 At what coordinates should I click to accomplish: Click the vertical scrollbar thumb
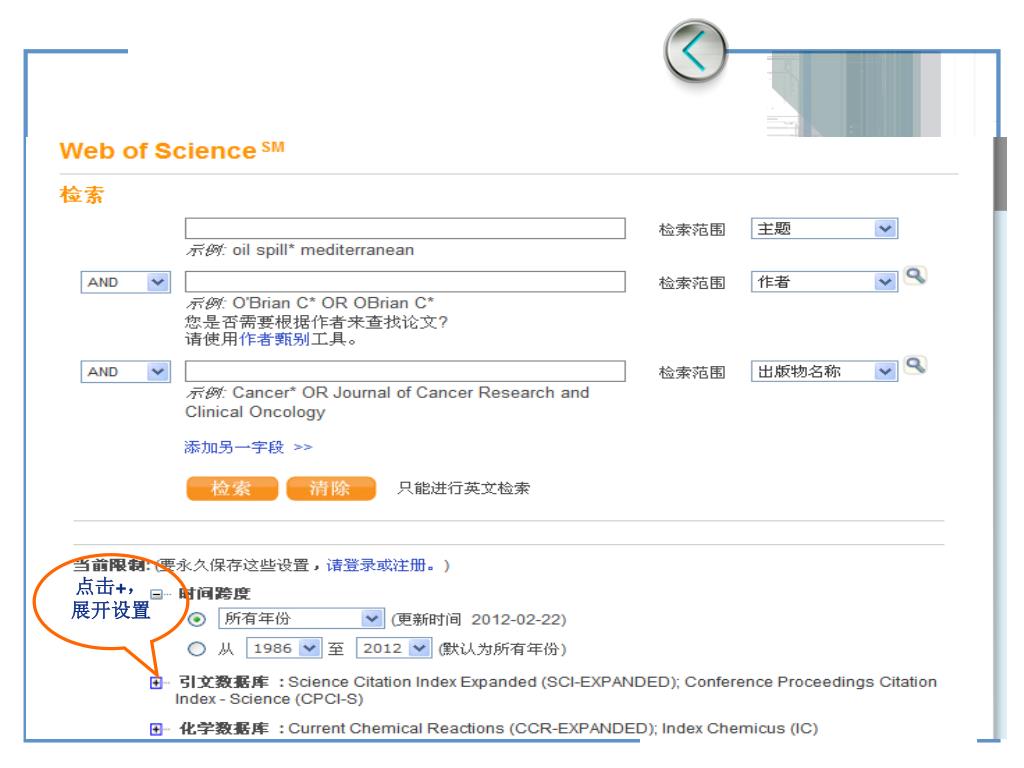click(x=1000, y=174)
